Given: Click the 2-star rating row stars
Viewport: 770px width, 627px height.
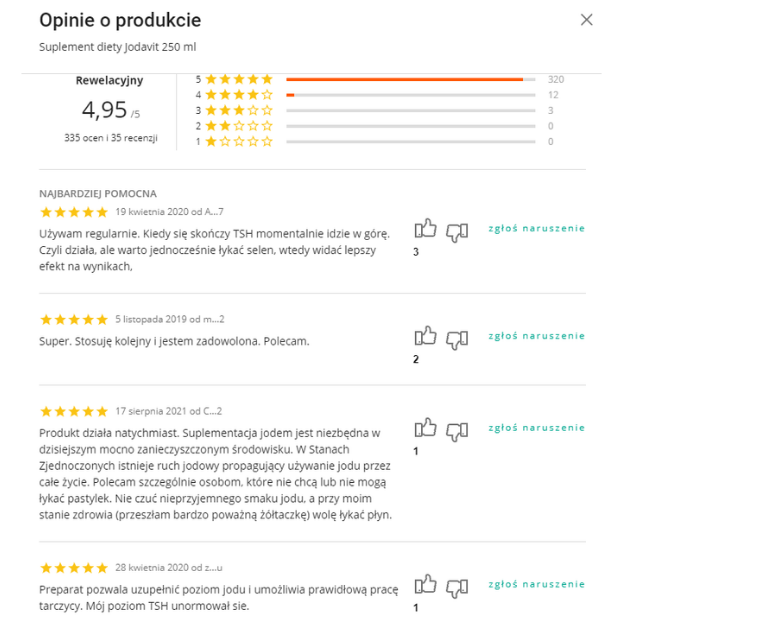Looking at the screenshot, I should pyautogui.click(x=239, y=126).
